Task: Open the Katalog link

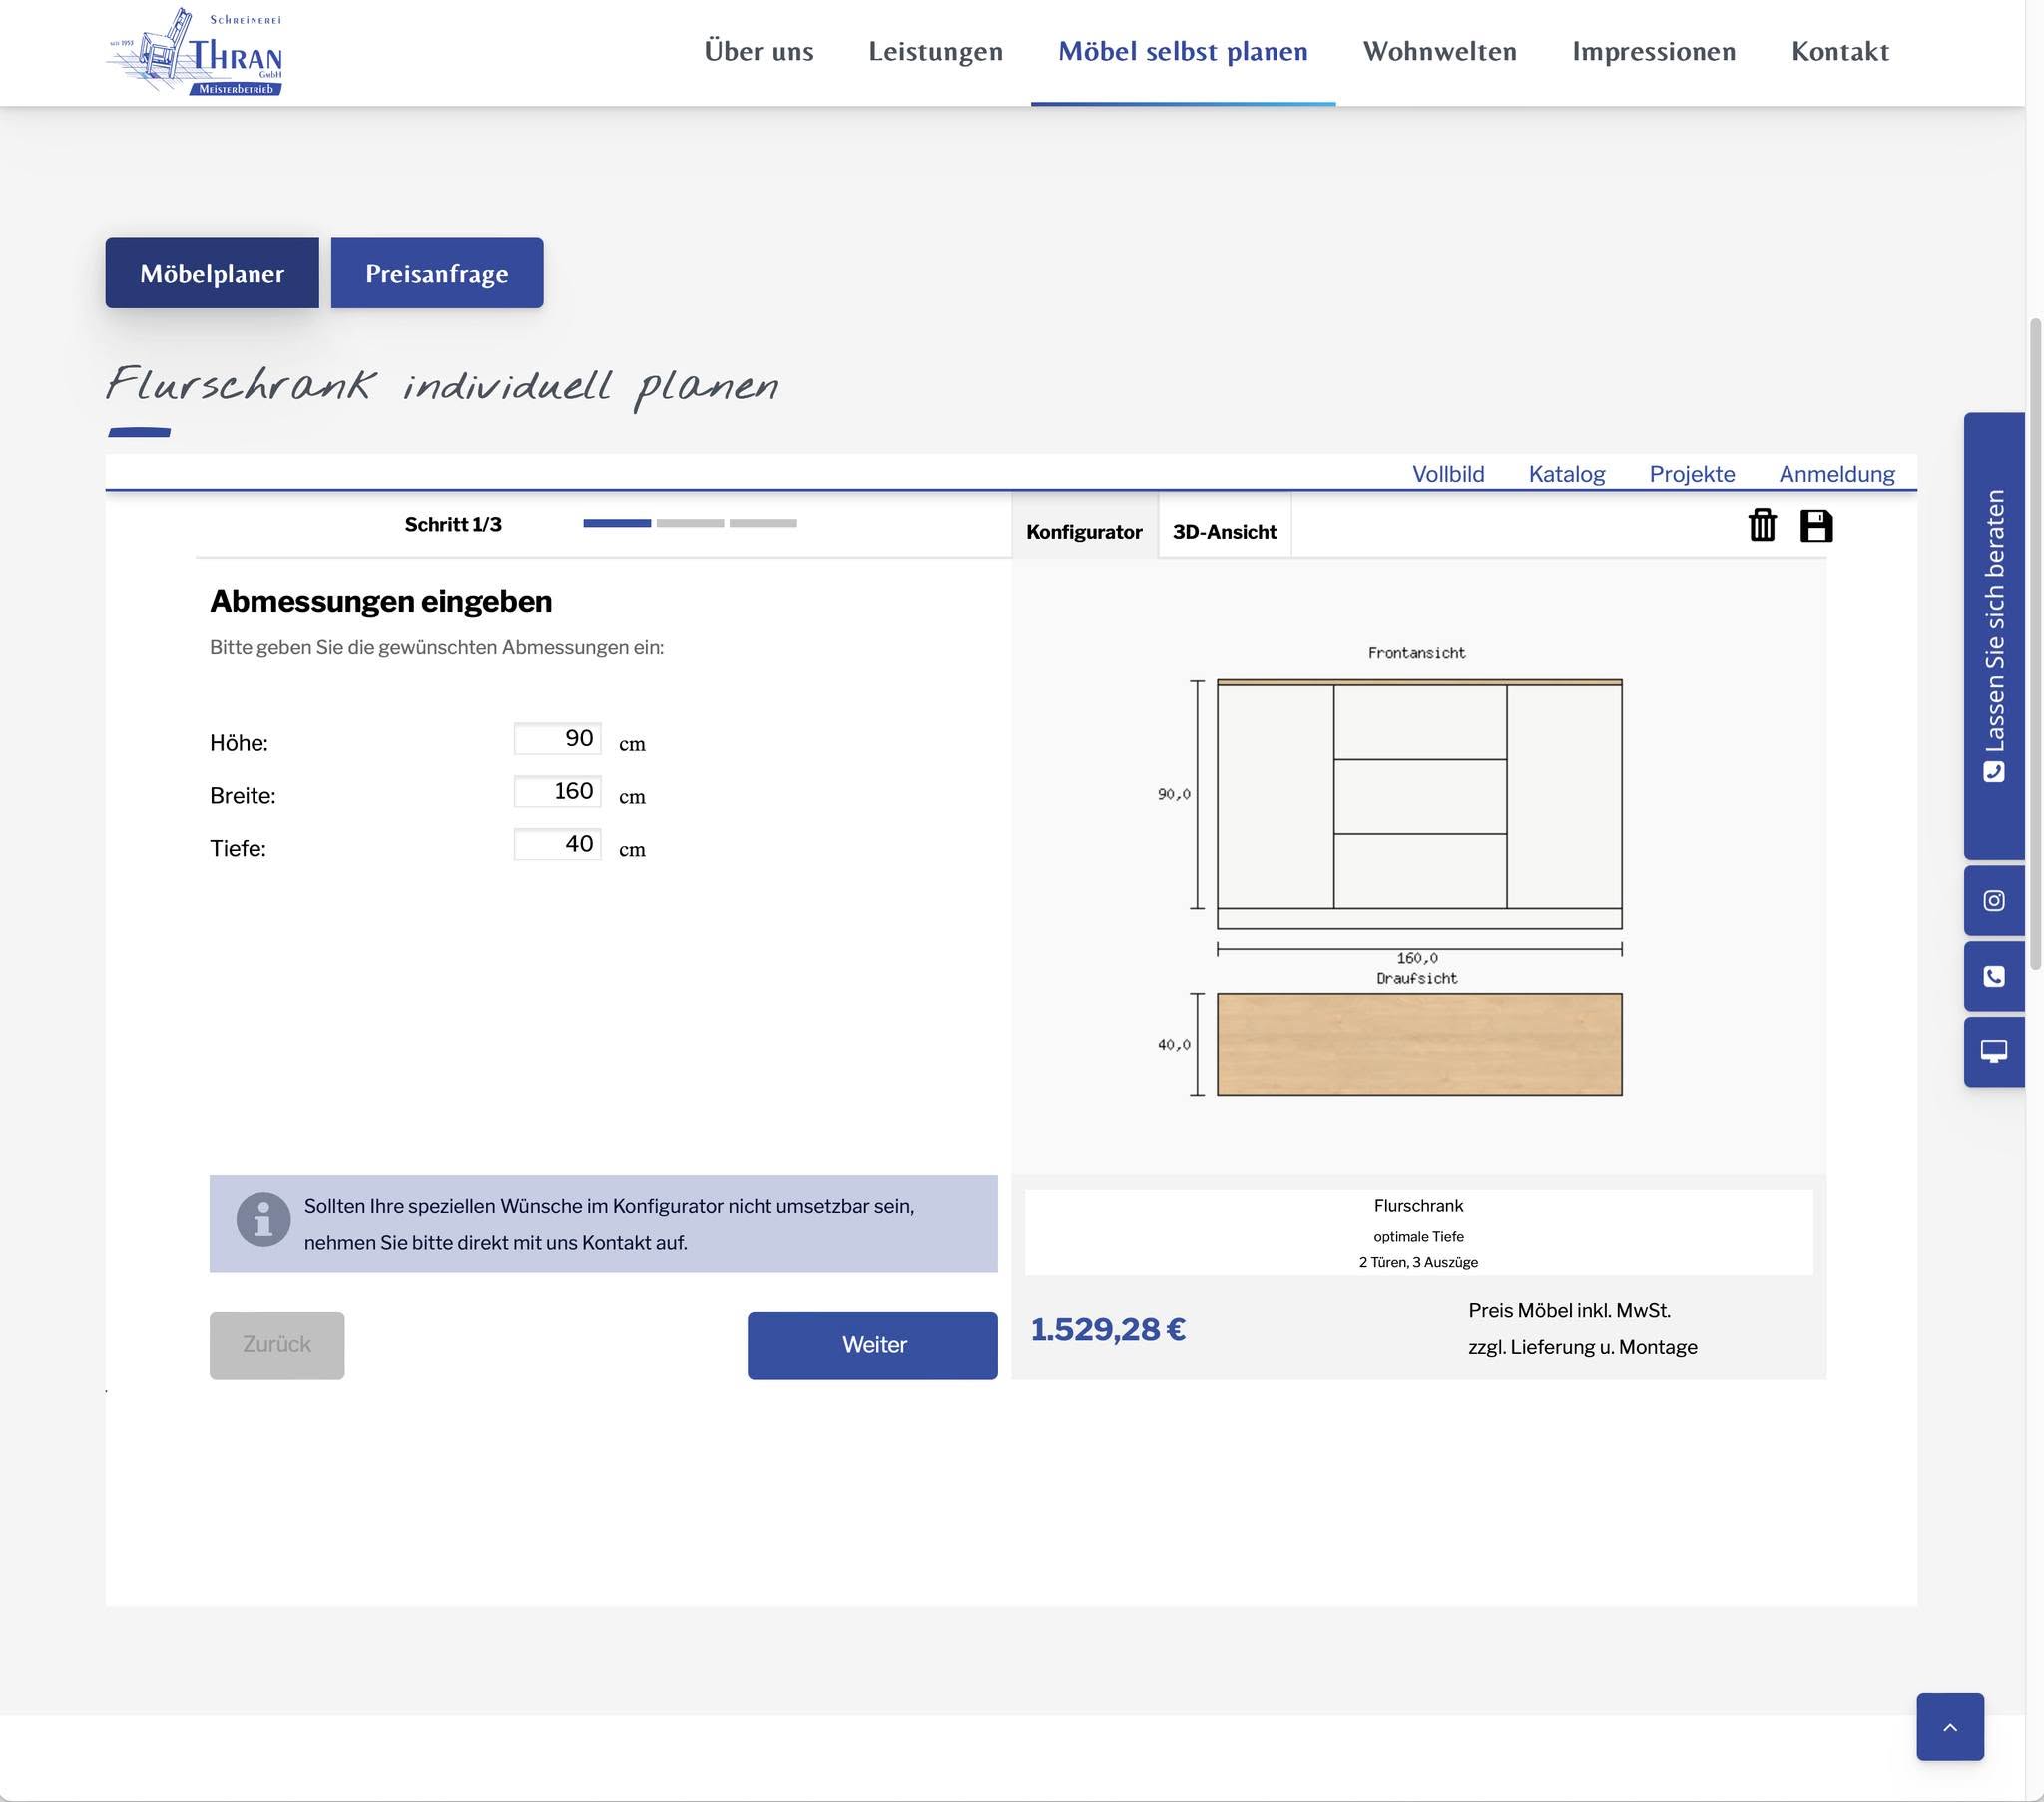Action: pyautogui.click(x=1566, y=474)
